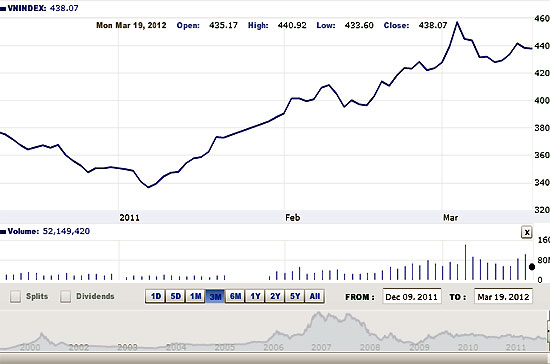Click the Low value 433.60 in header

click(x=359, y=25)
